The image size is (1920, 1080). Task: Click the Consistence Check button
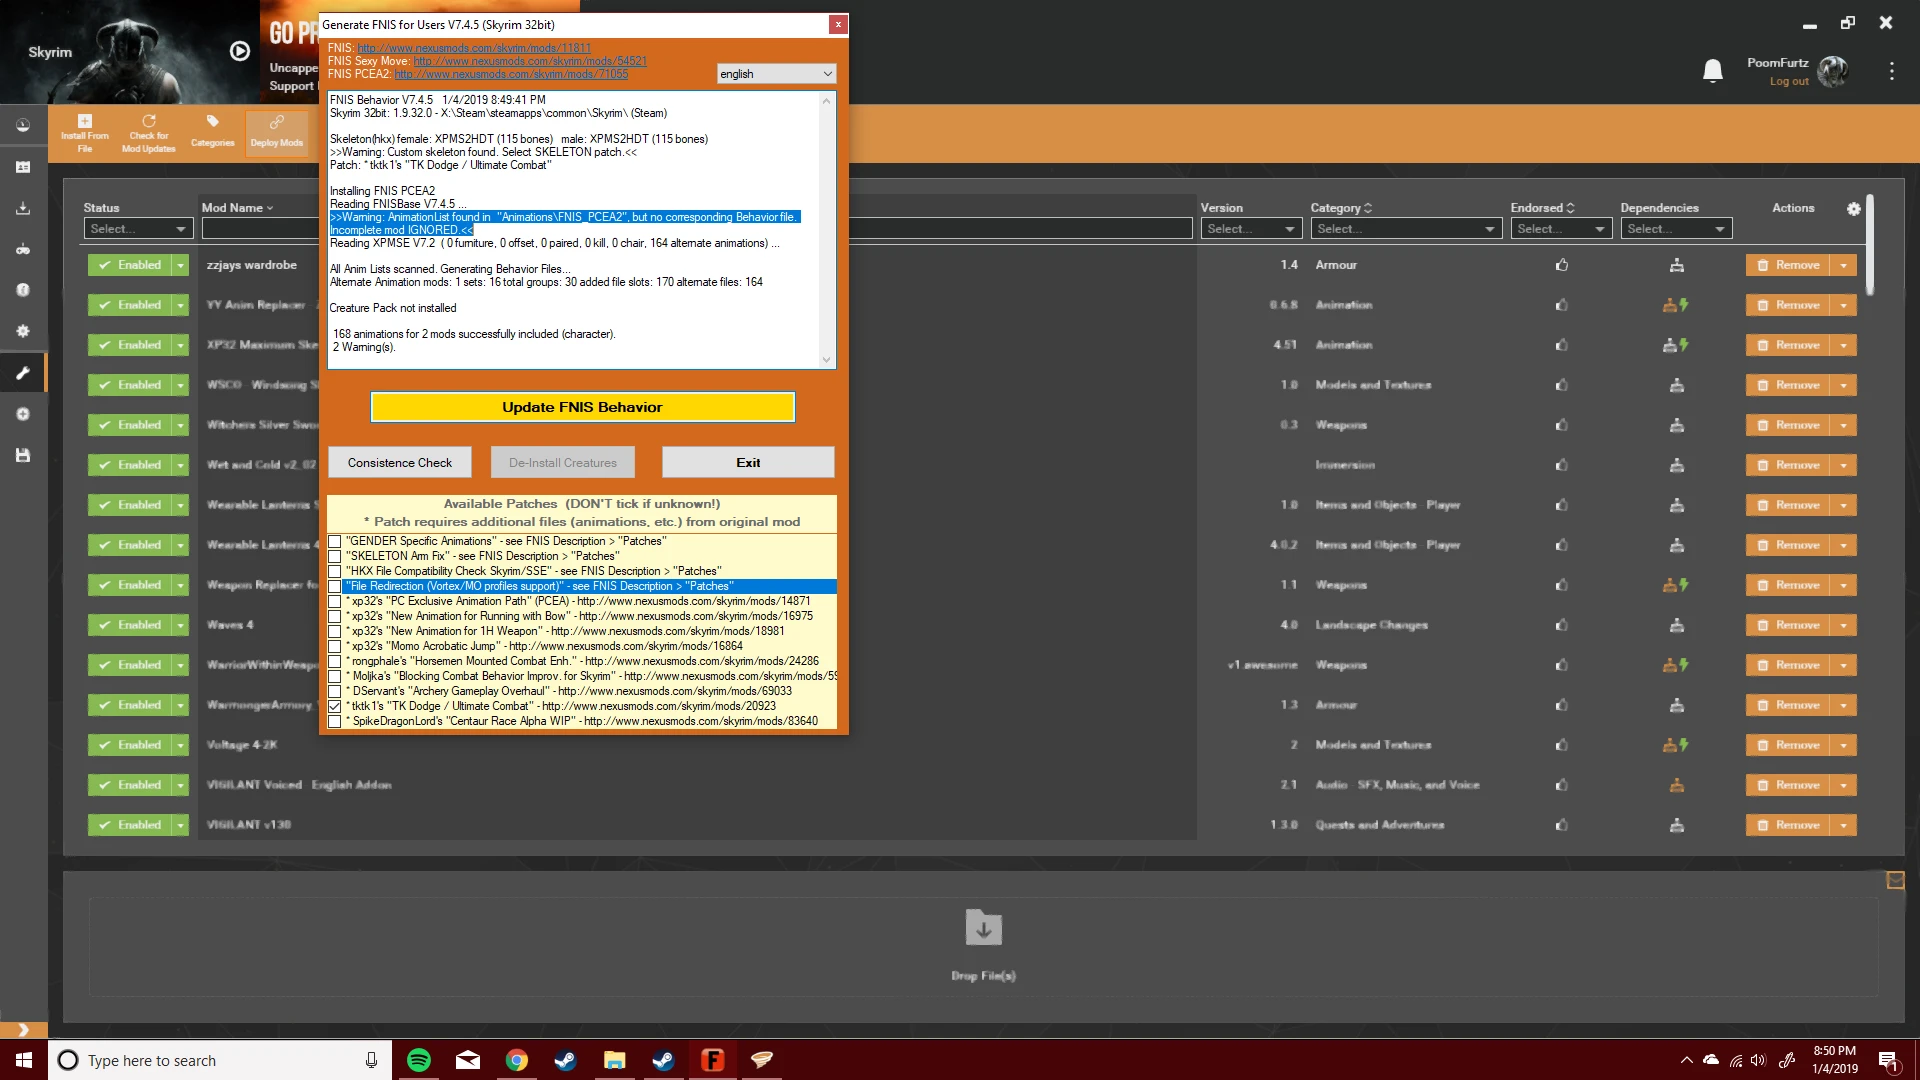click(399, 463)
